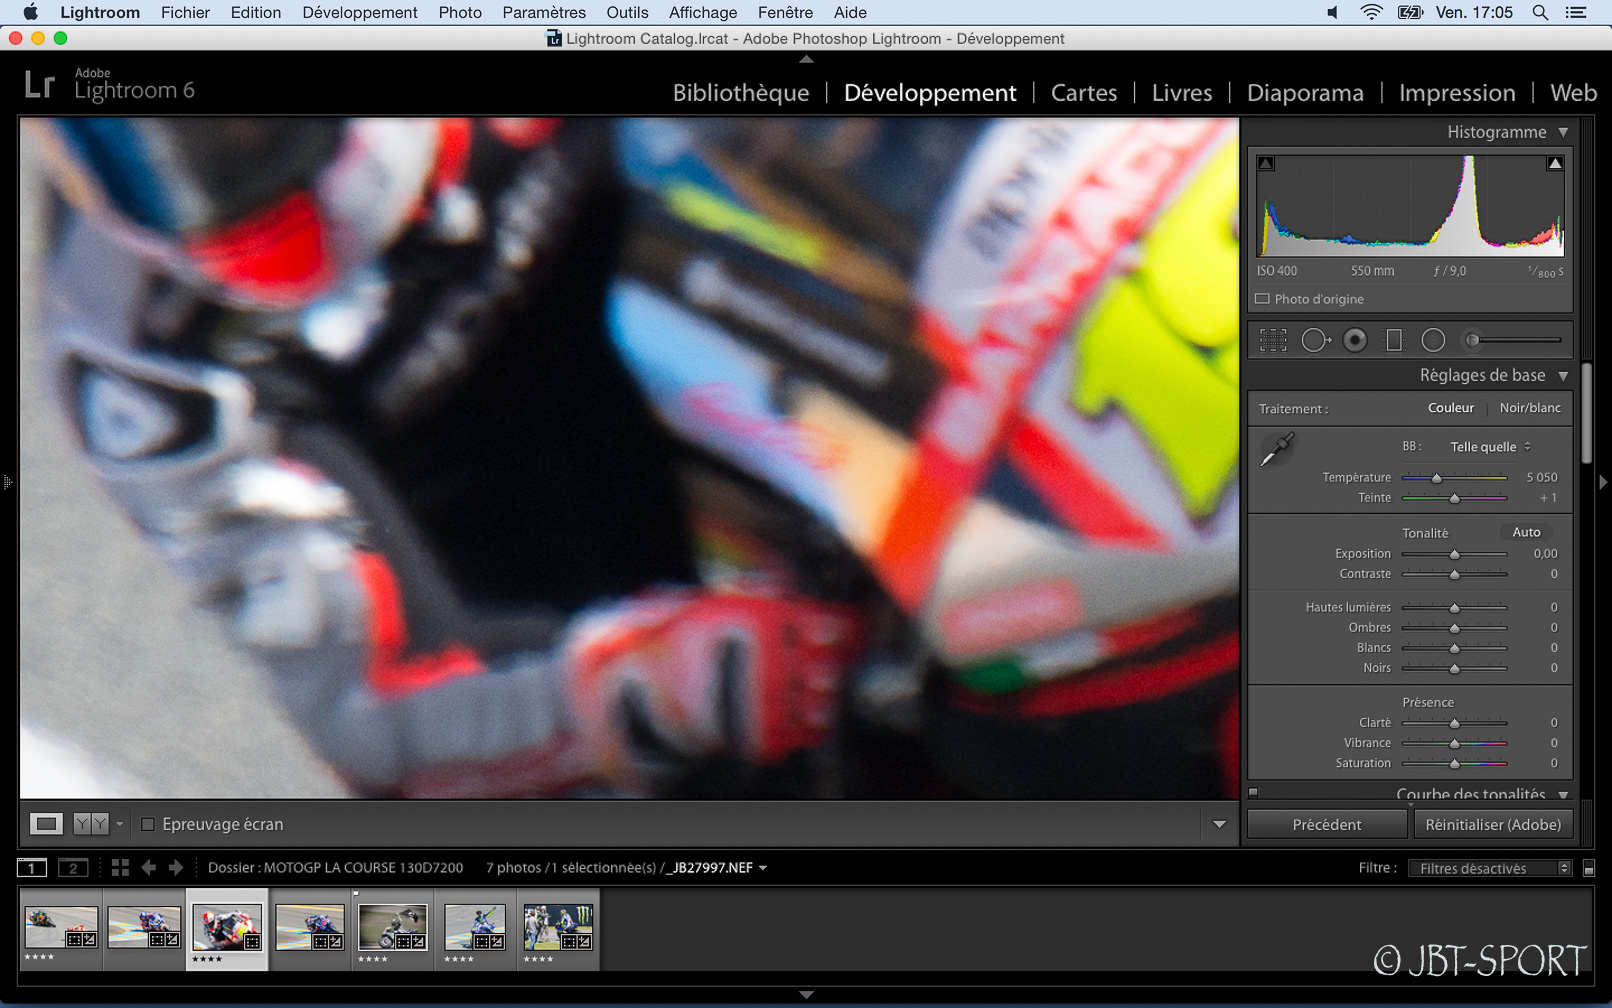The image size is (1612, 1008).
Task: Pick the White Balance eyedropper
Action: coord(1277,449)
